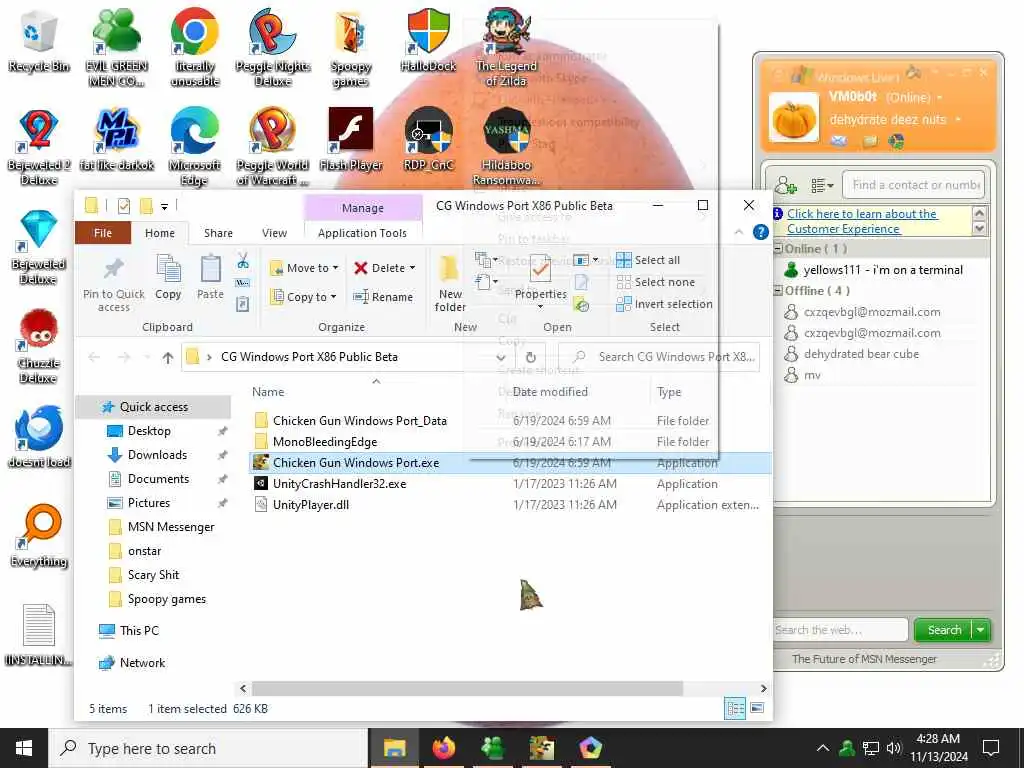Select Downloads in Quick access
1024x768 pixels.
click(x=157, y=455)
